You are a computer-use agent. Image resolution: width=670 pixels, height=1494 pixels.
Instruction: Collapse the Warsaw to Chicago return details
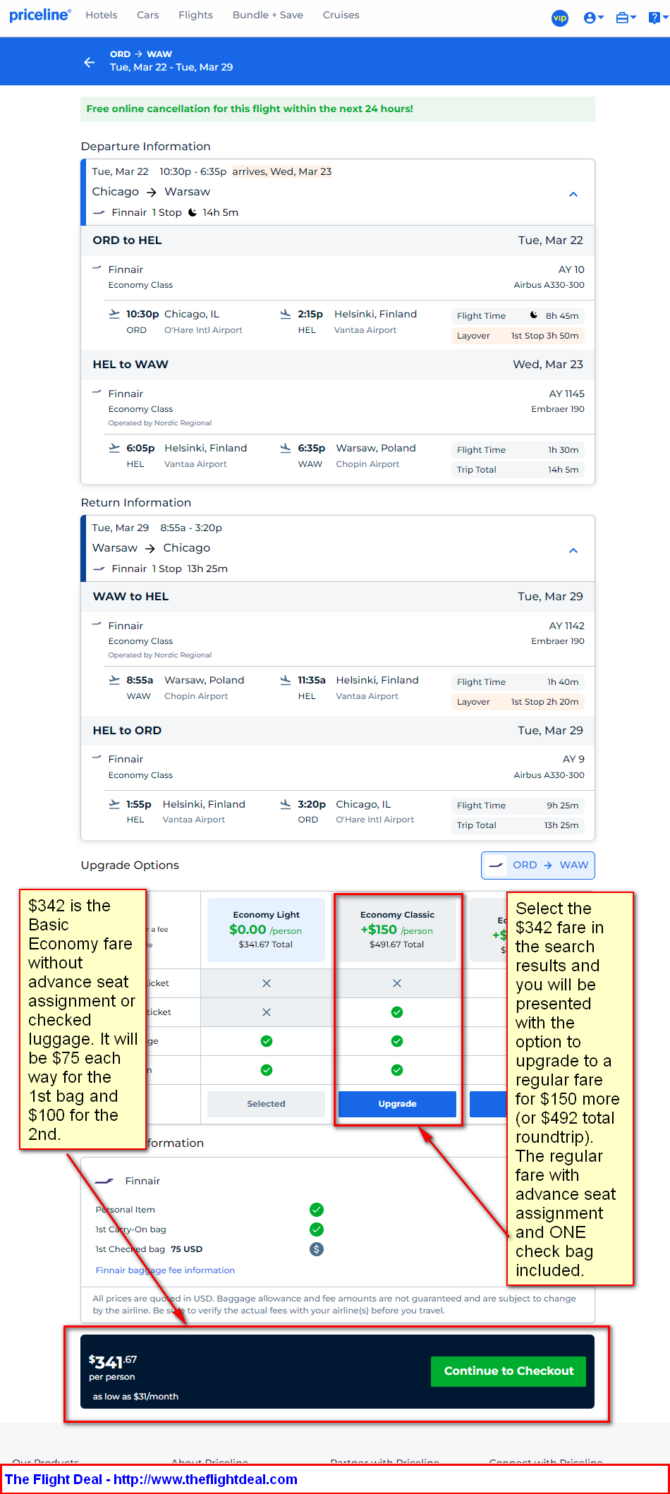click(x=573, y=550)
